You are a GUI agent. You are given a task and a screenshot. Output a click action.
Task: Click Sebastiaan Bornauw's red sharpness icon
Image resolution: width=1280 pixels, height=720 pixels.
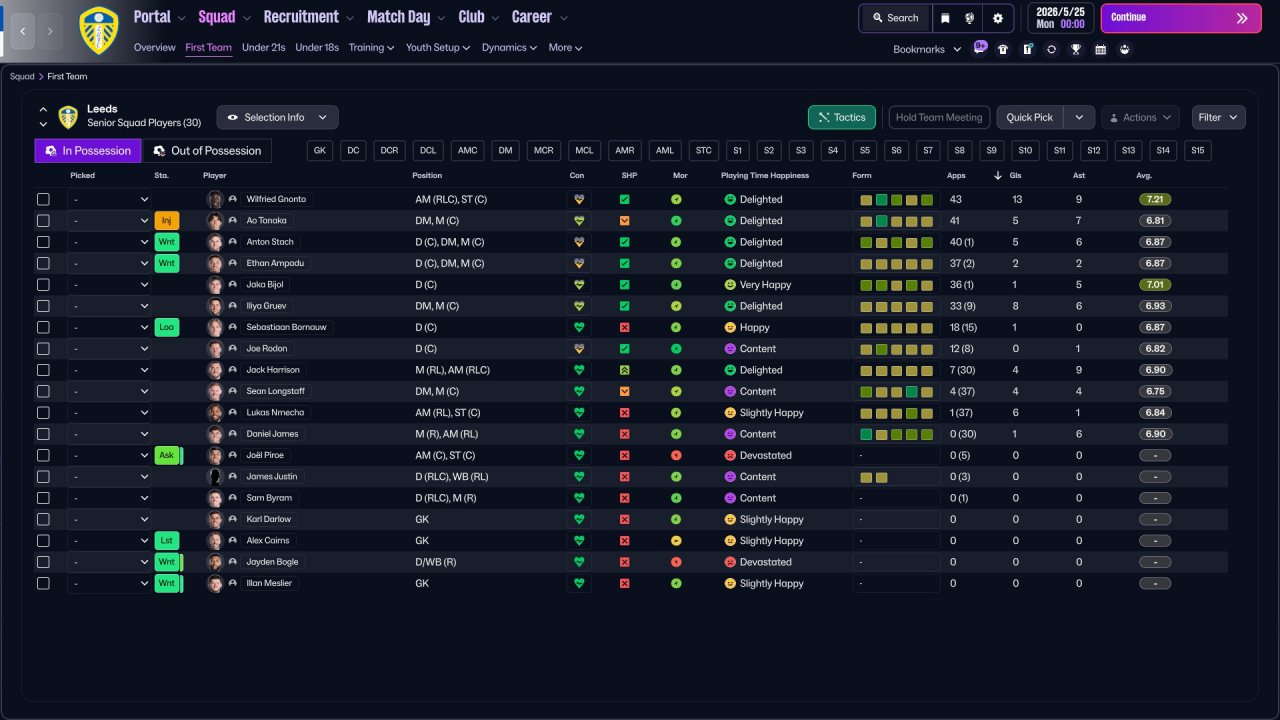(x=625, y=327)
